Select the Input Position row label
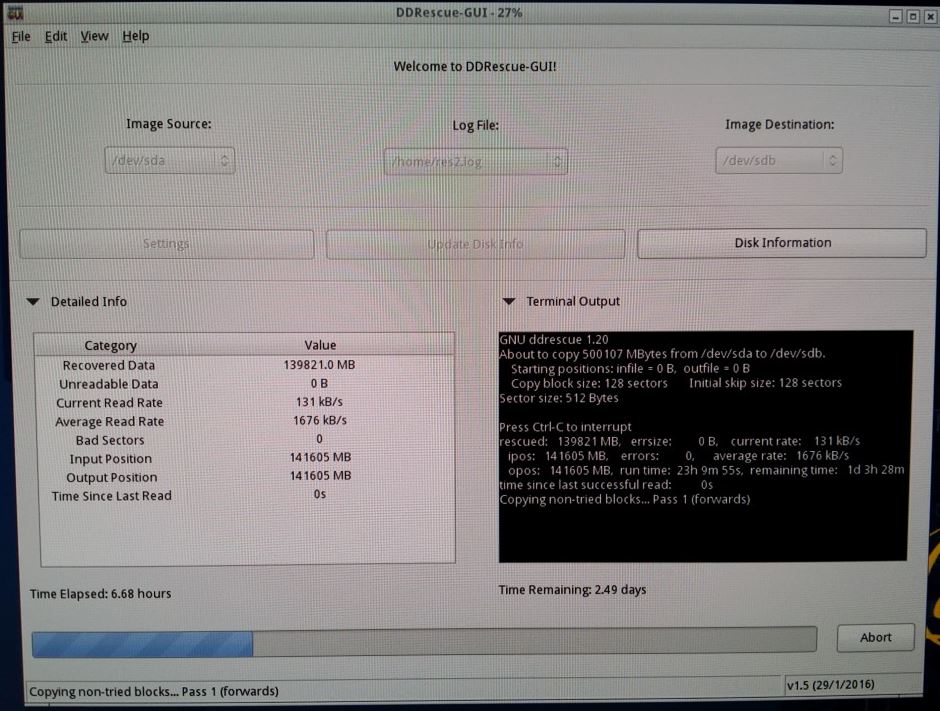The width and height of the screenshot is (940, 711). coord(110,459)
